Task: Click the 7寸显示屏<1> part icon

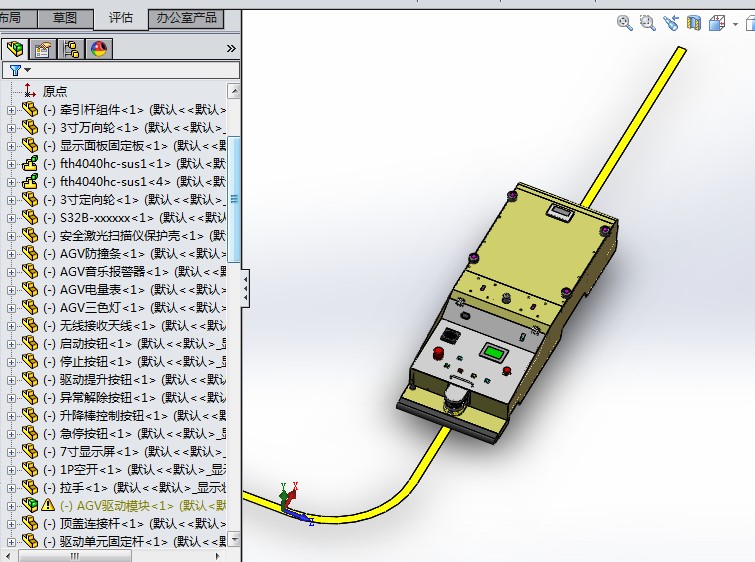Action: click(x=30, y=451)
